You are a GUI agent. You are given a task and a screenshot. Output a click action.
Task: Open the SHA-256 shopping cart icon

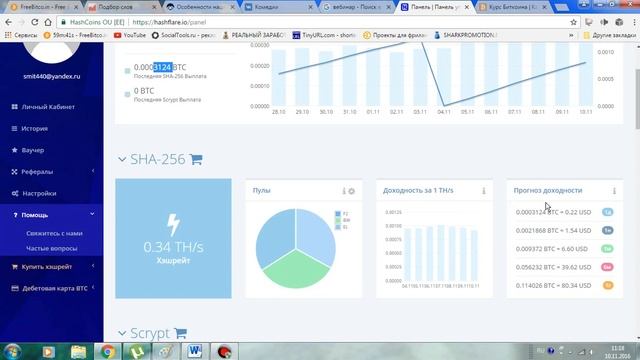pos(196,159)
